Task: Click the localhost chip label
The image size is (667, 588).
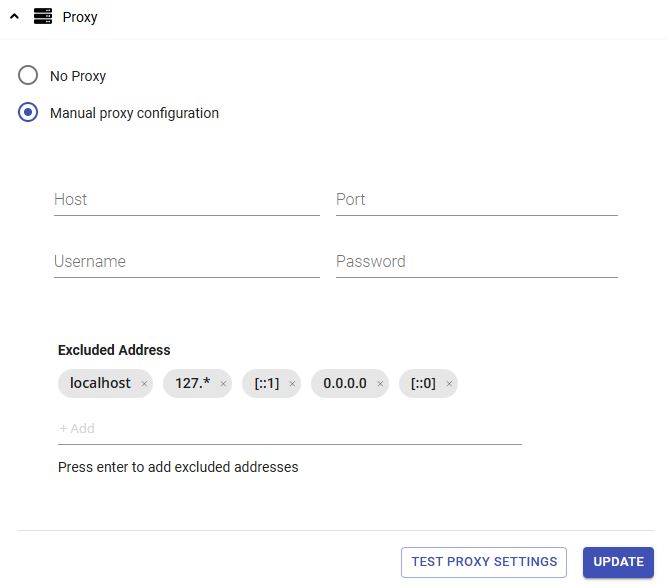Action: coord(100,384)
